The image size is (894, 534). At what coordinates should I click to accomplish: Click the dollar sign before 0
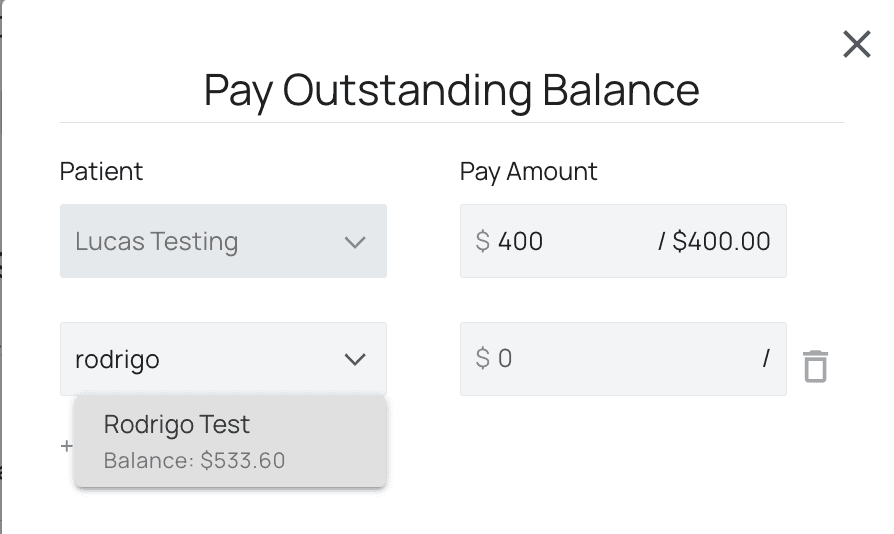[483, 358]
